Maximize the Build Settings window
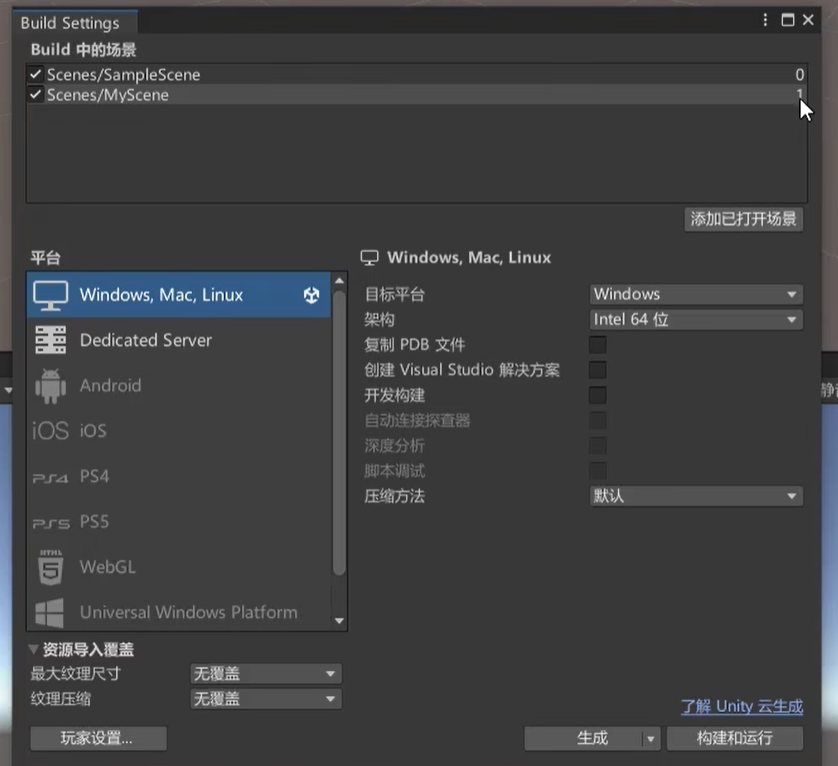This screenshot has width=838, height=766. [787, 20]
